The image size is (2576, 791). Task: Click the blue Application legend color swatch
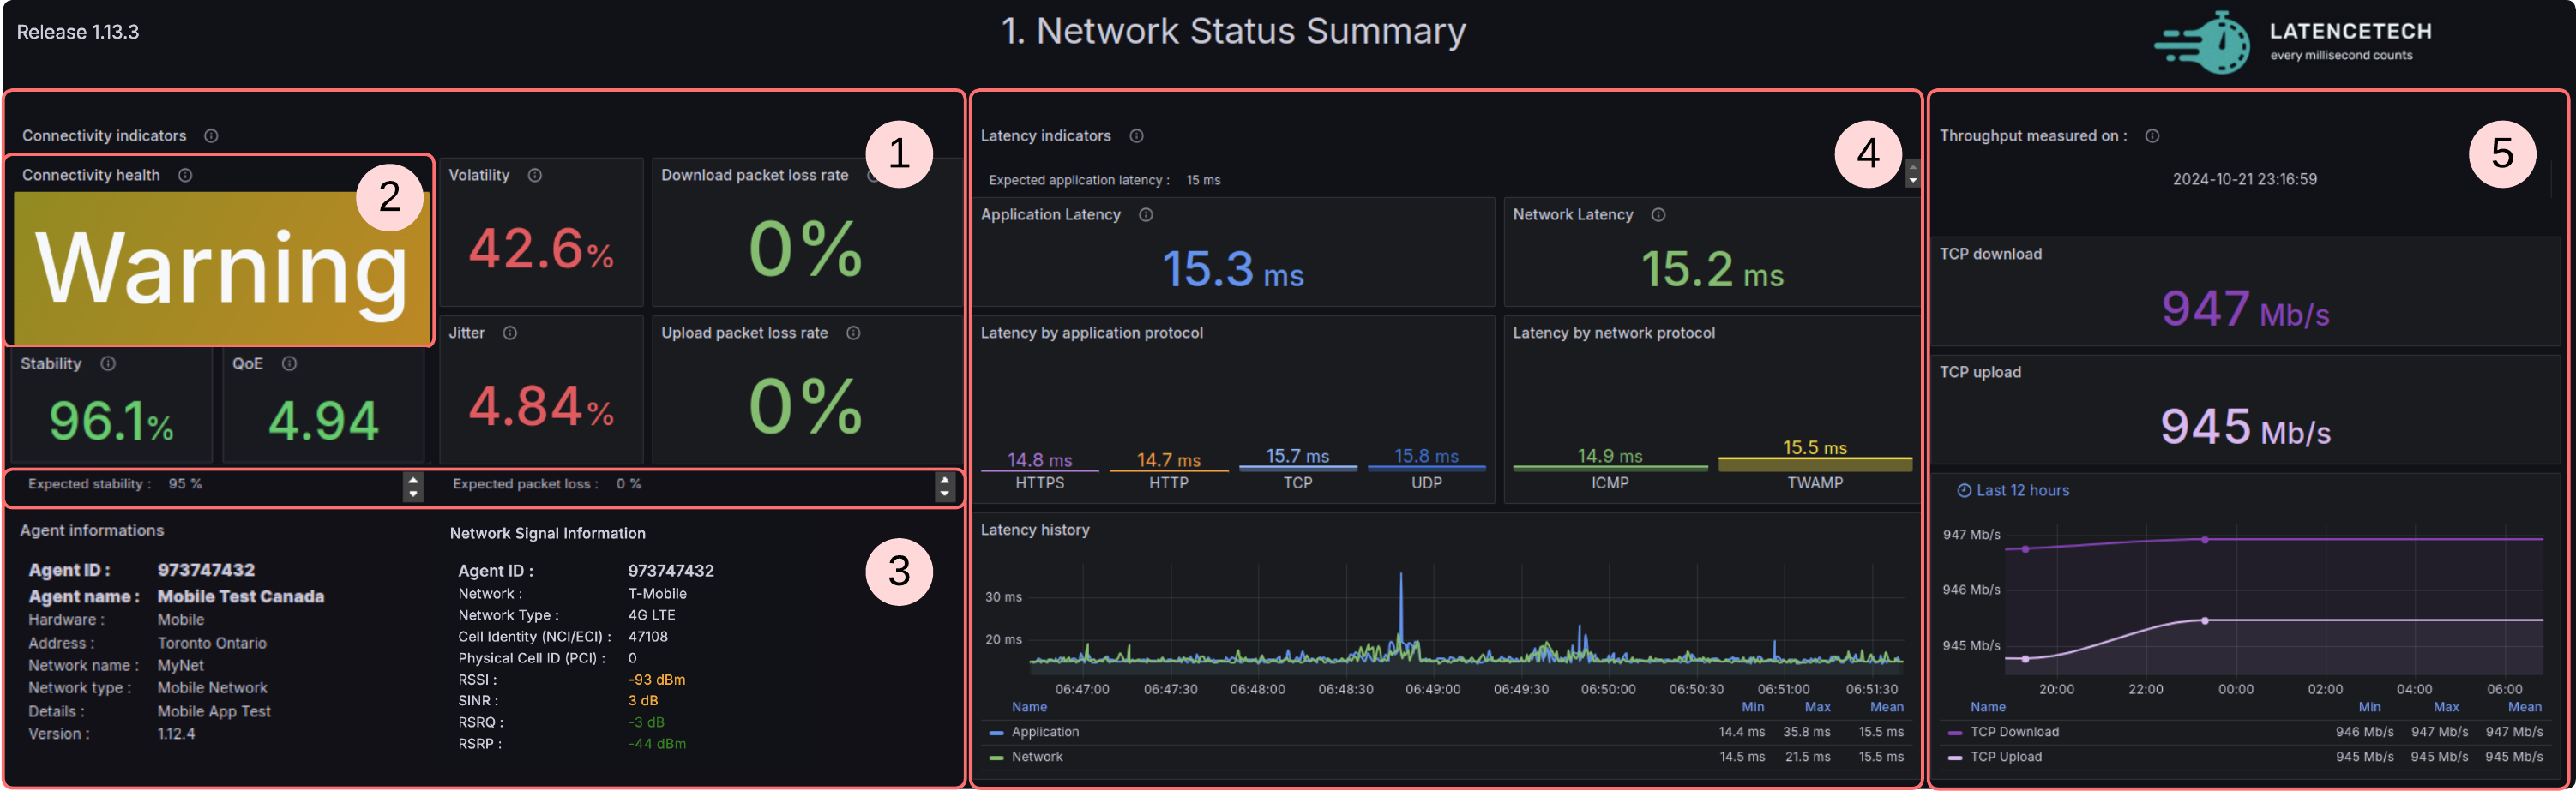tap(996, 734)
